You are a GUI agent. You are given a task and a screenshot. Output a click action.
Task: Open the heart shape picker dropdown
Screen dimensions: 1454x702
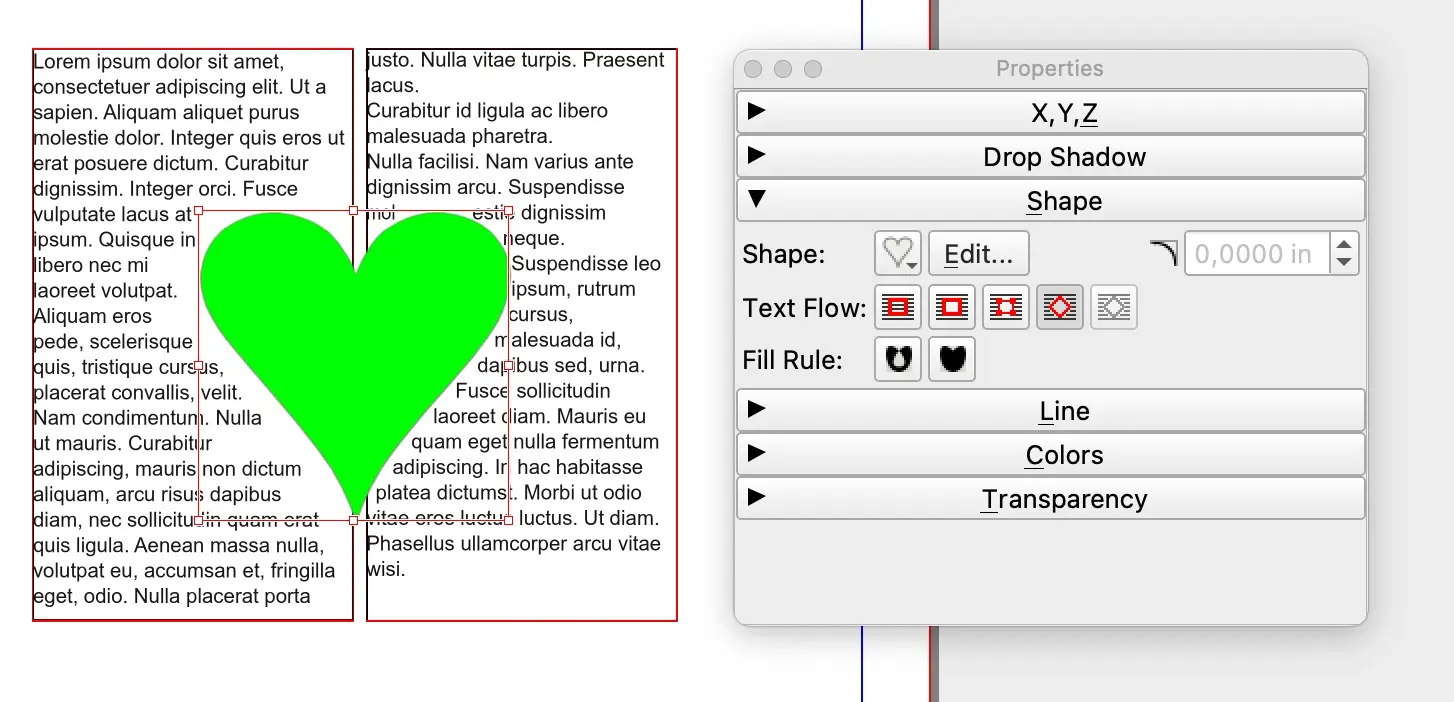tap(898, 254)
